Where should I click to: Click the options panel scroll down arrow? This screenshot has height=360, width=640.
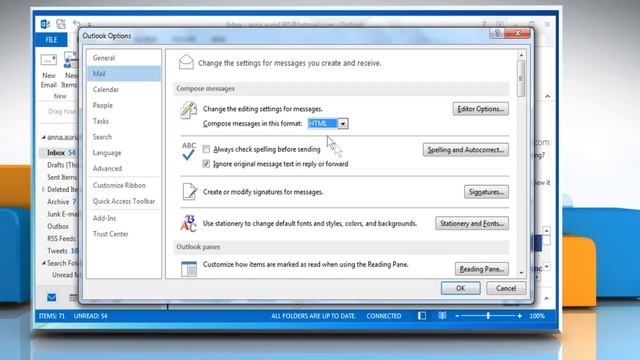pyautogui.click(x=521, y=272)
